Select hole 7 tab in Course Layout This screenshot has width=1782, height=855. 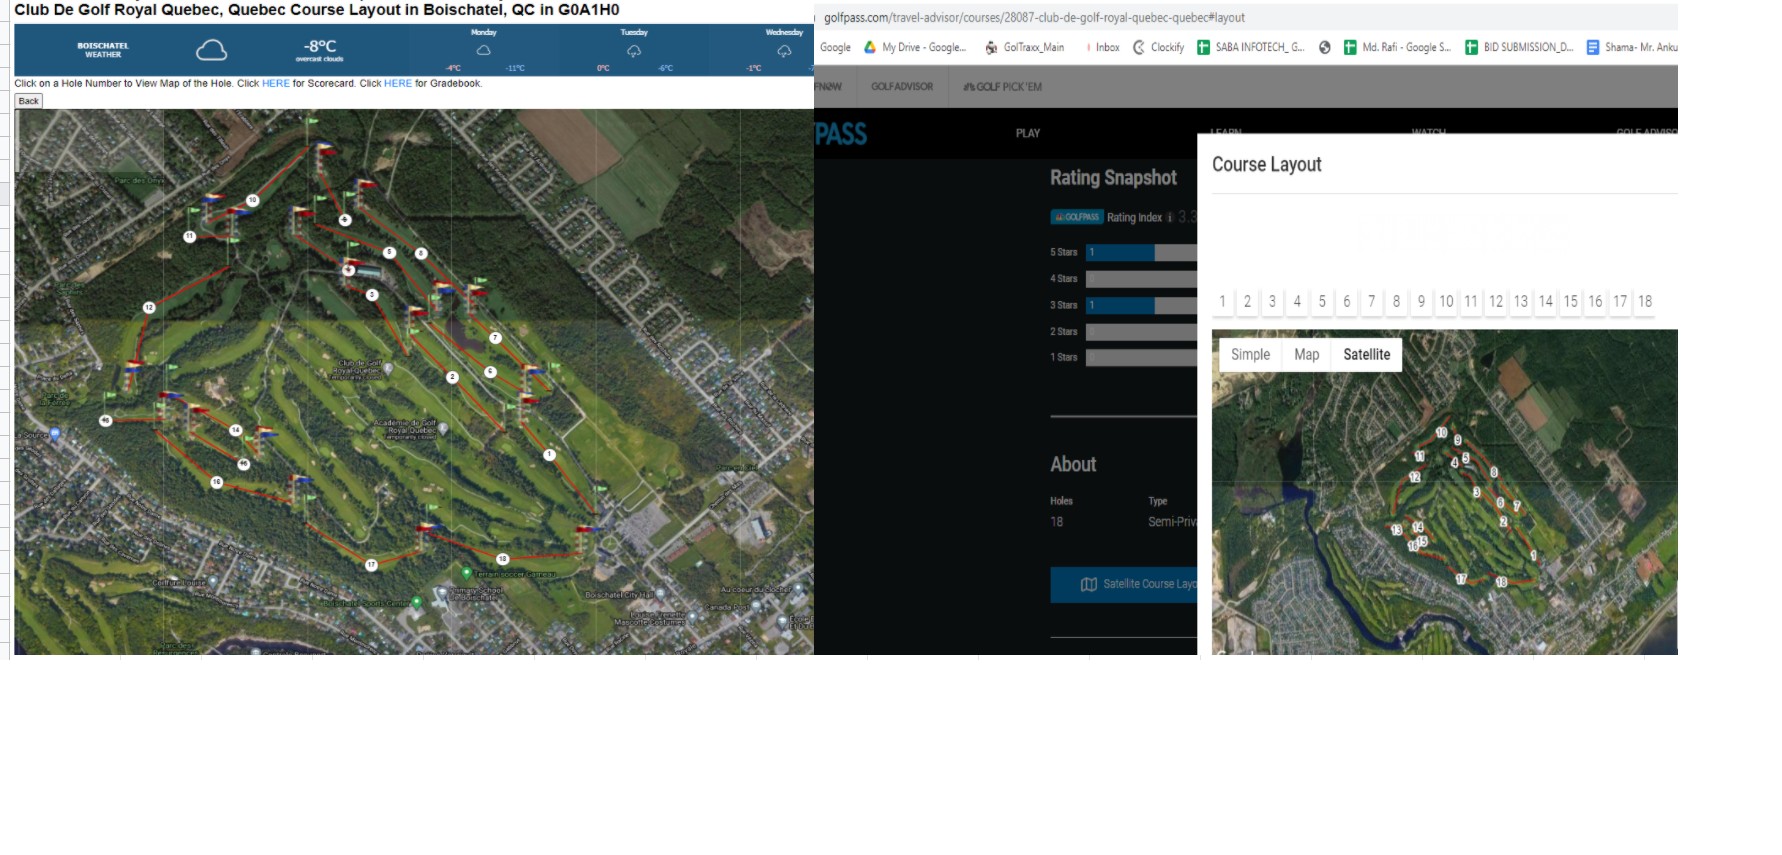pyautogui.click(x=1372, y=301)
